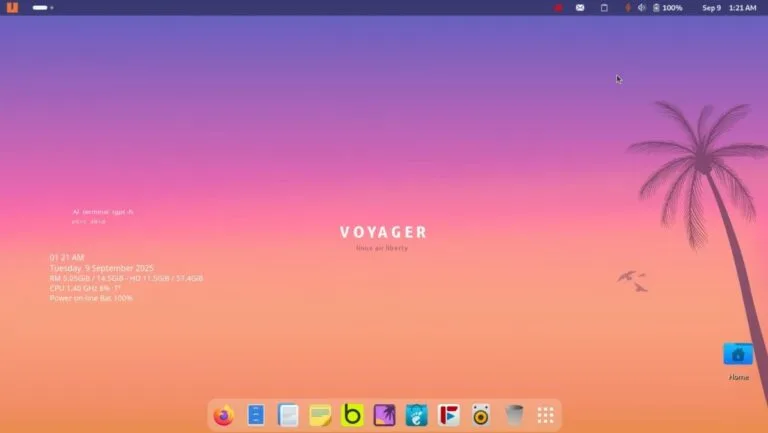This screenshot has width=768, height=433.
Task: Open the volume speaker system menu
Action: (x=641, y=8)
